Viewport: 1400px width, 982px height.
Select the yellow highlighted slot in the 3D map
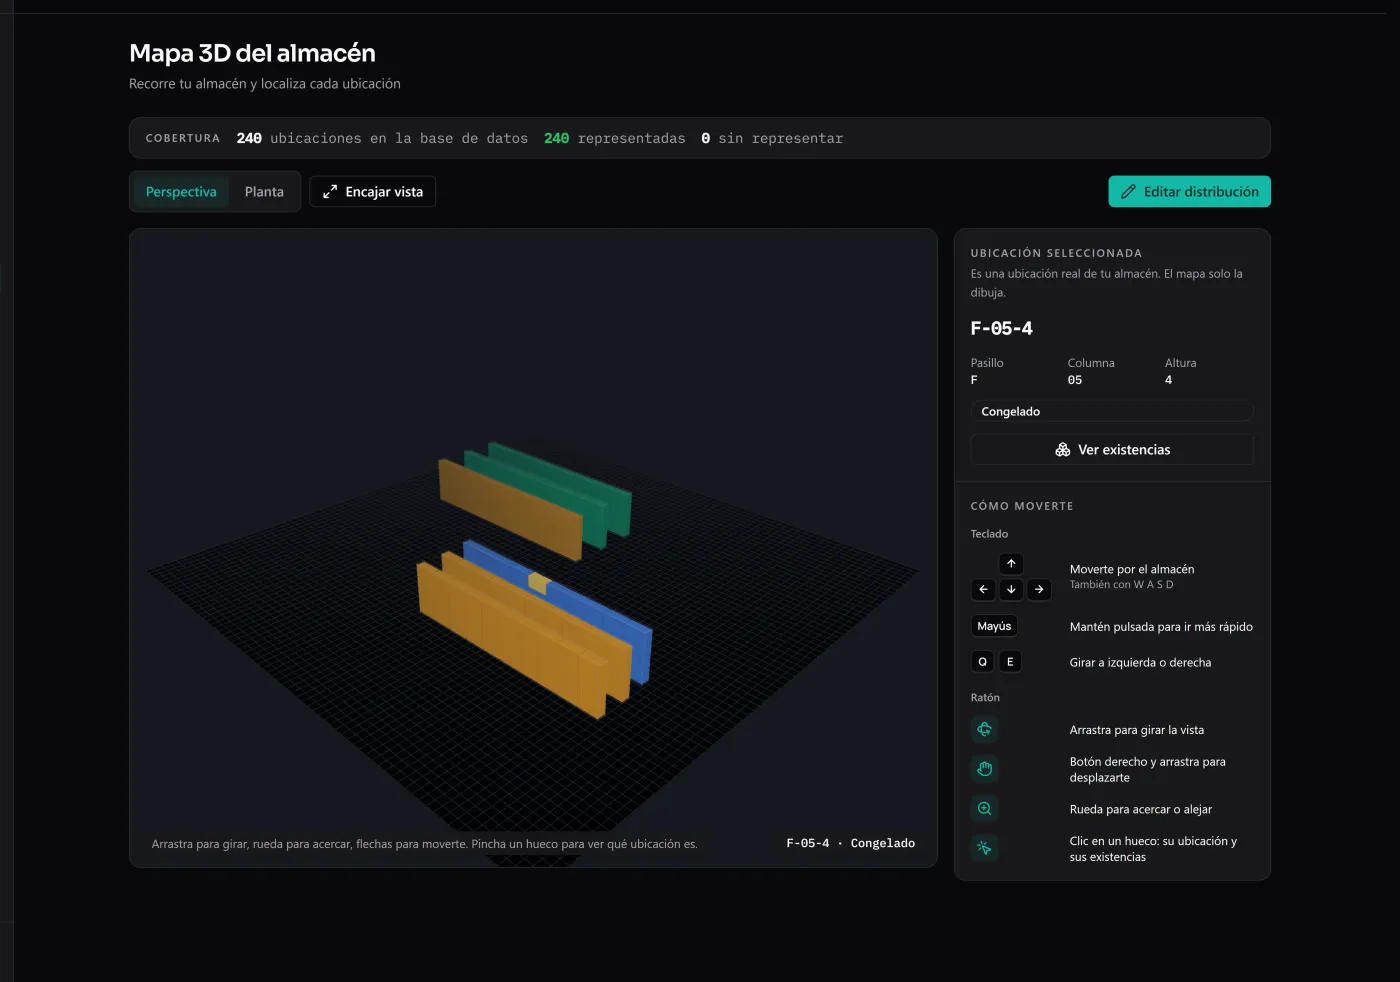539,582
